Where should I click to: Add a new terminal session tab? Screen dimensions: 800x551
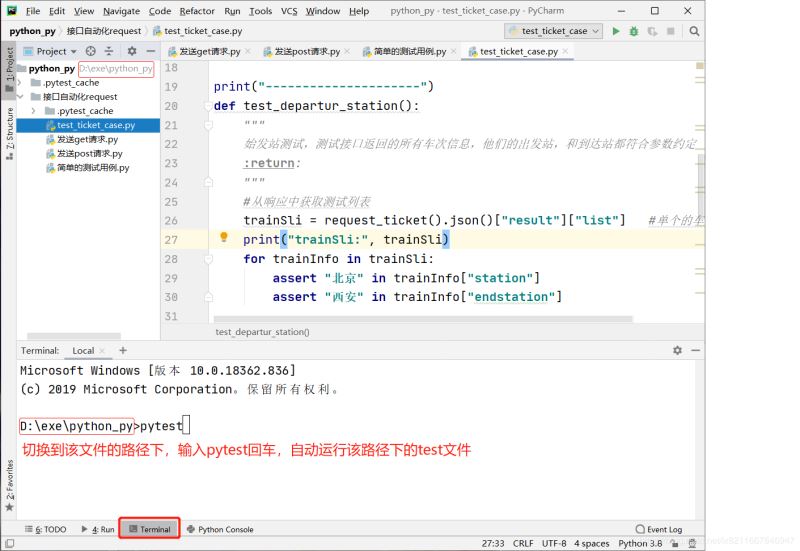click(123, 351)
